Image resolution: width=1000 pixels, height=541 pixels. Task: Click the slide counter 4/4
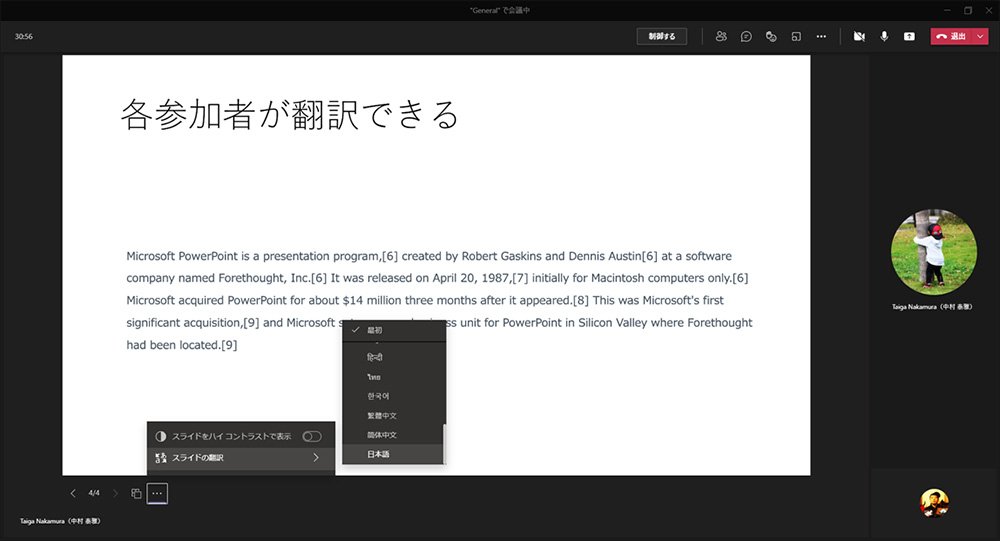coord(94,493)
